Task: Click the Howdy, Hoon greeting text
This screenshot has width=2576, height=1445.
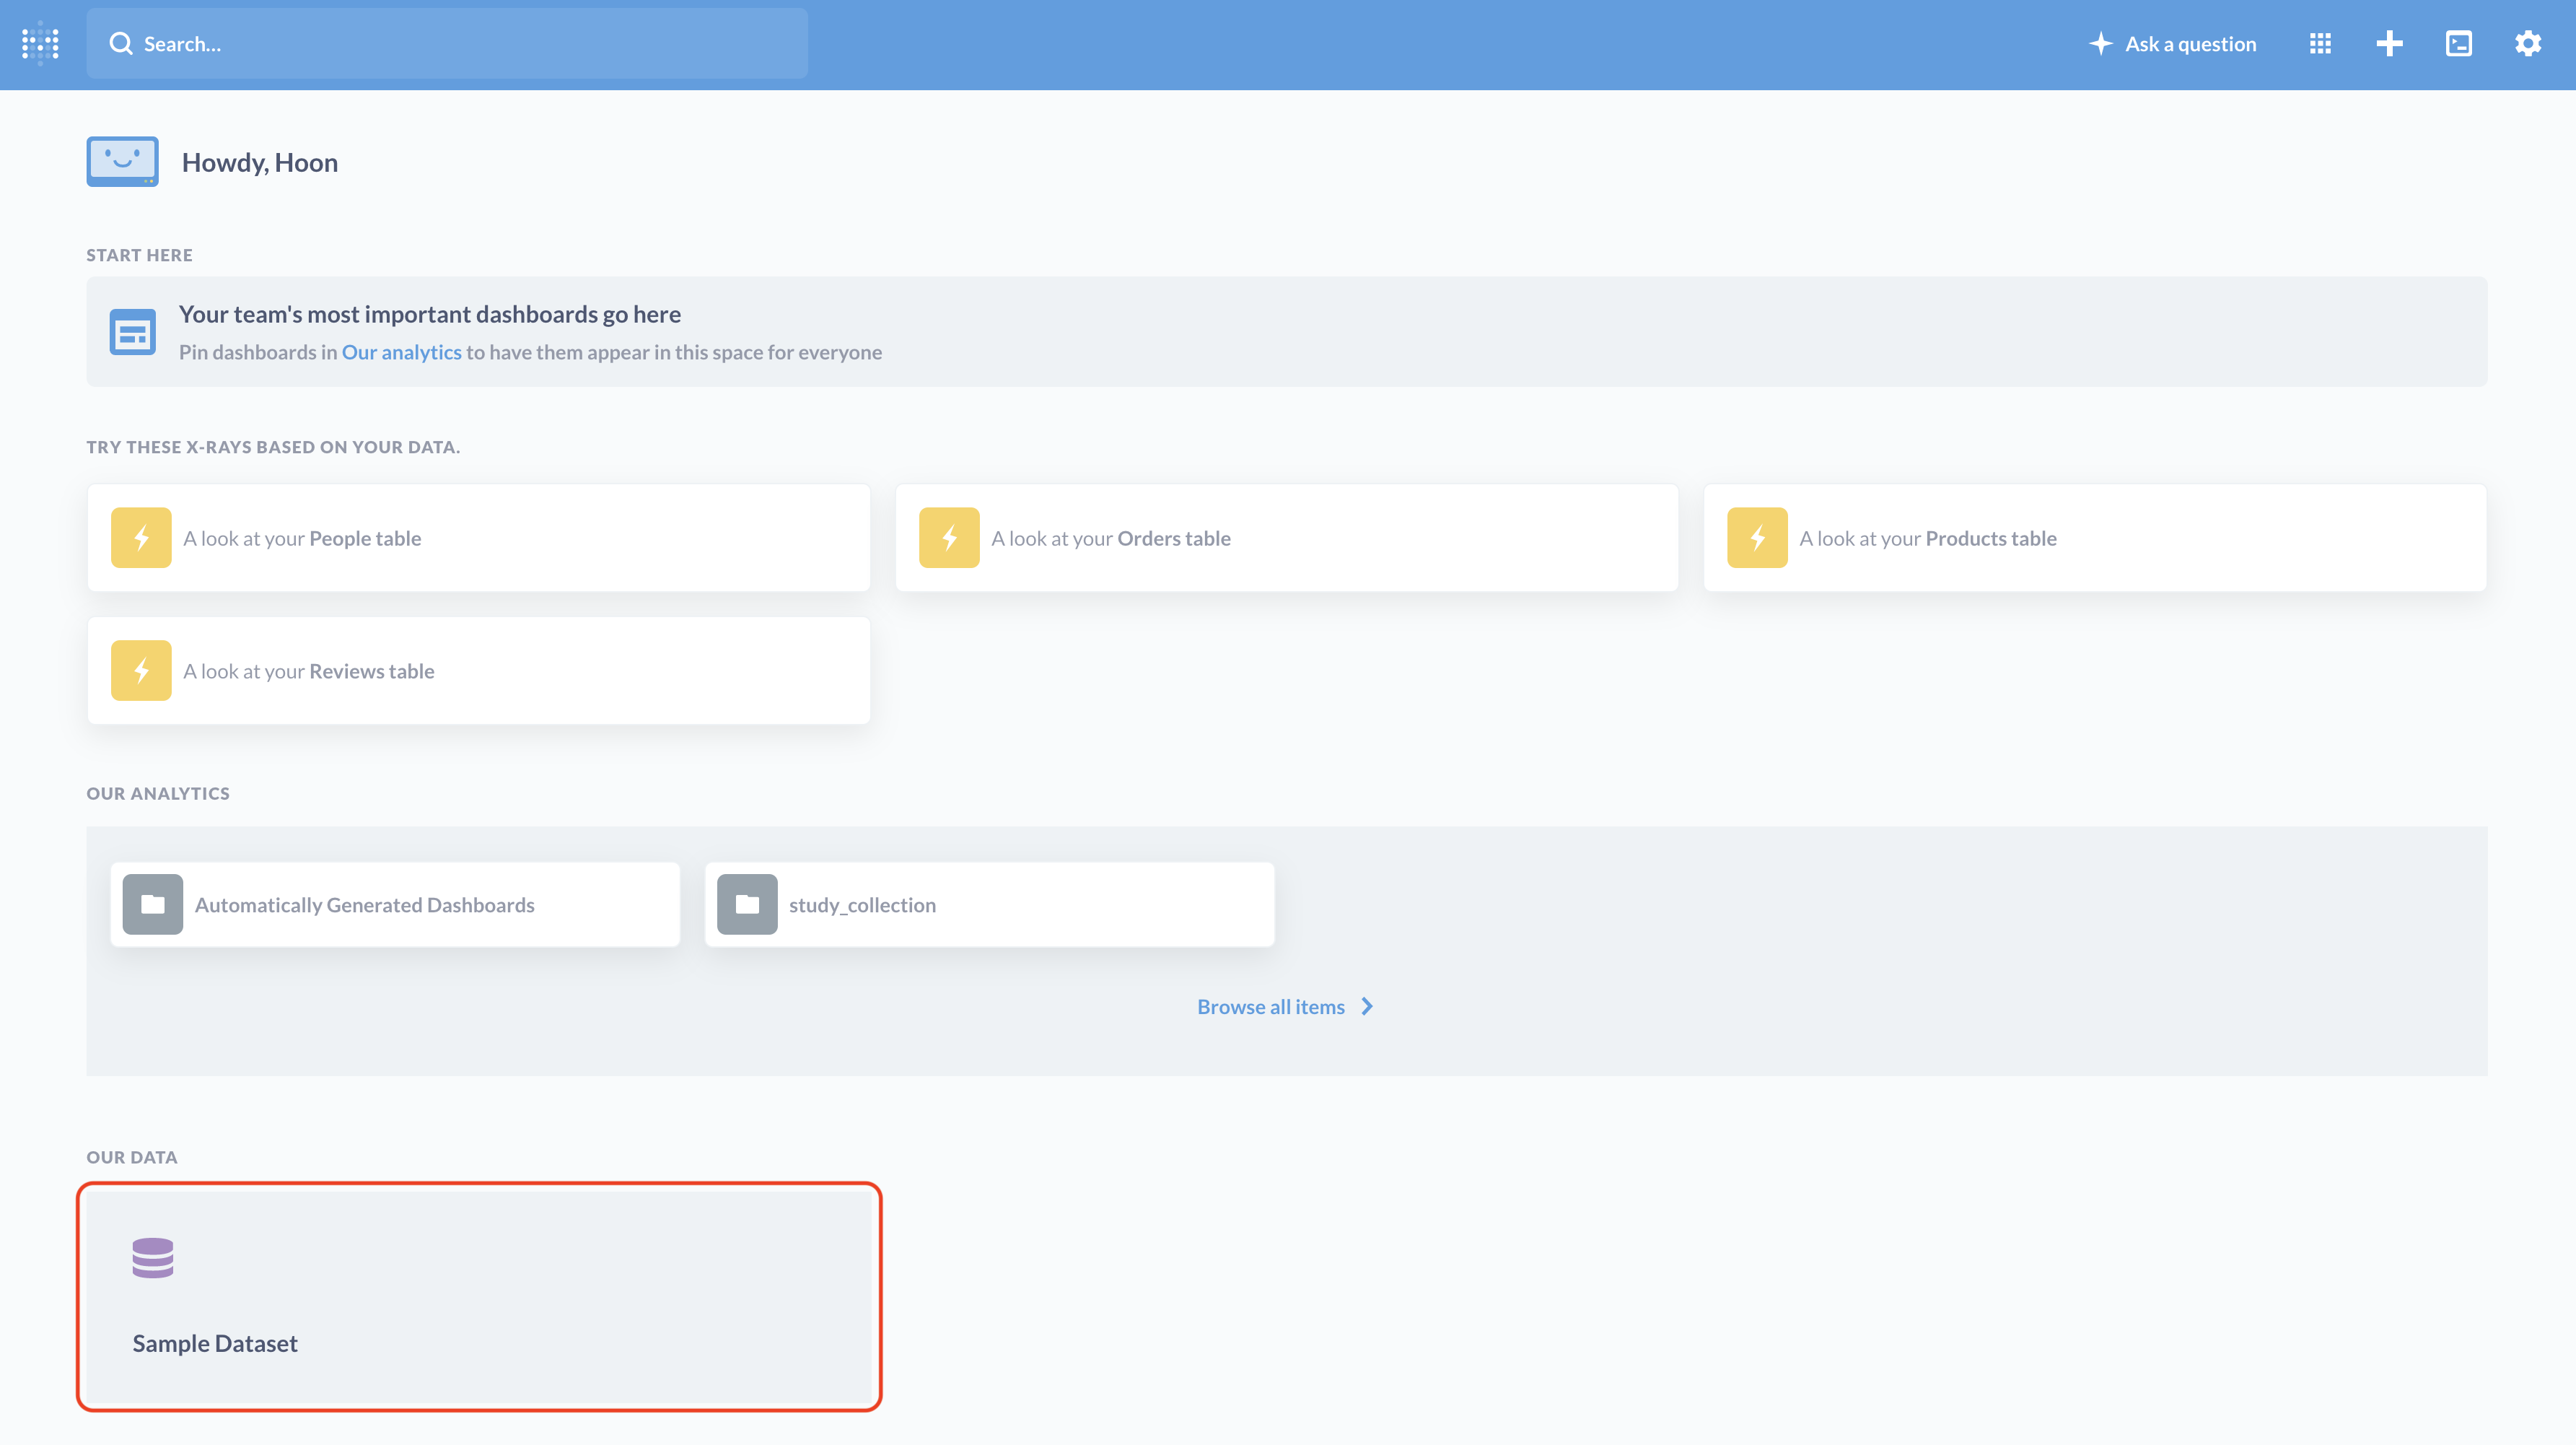Action: click(260, 162)
